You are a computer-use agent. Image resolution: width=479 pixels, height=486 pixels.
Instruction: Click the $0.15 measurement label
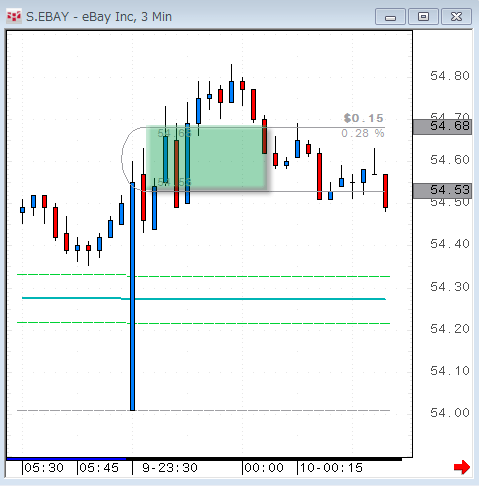[364, 118]
